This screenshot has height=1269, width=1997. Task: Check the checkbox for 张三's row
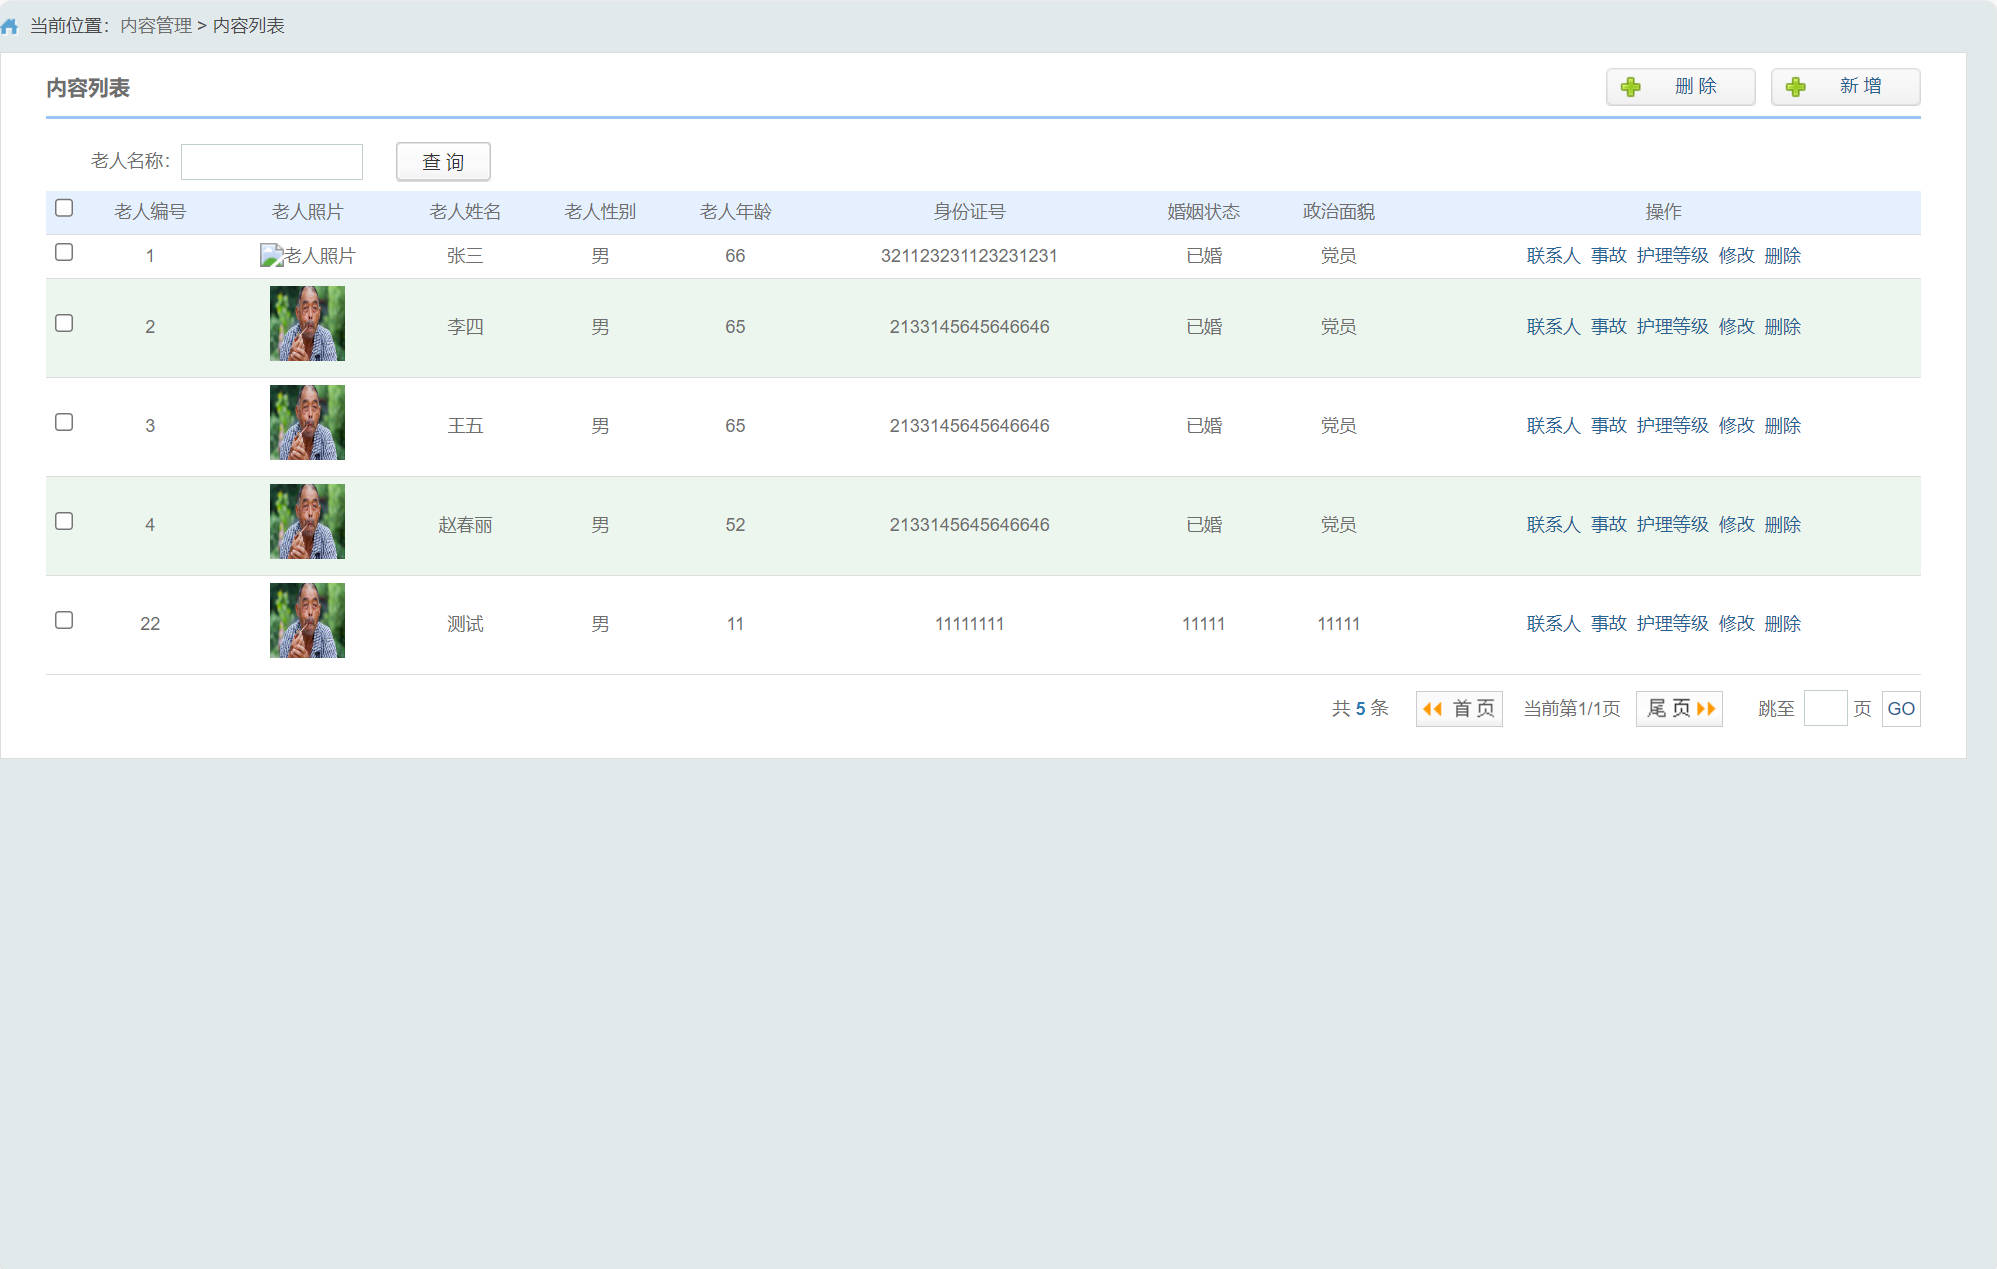pos(64,252)
